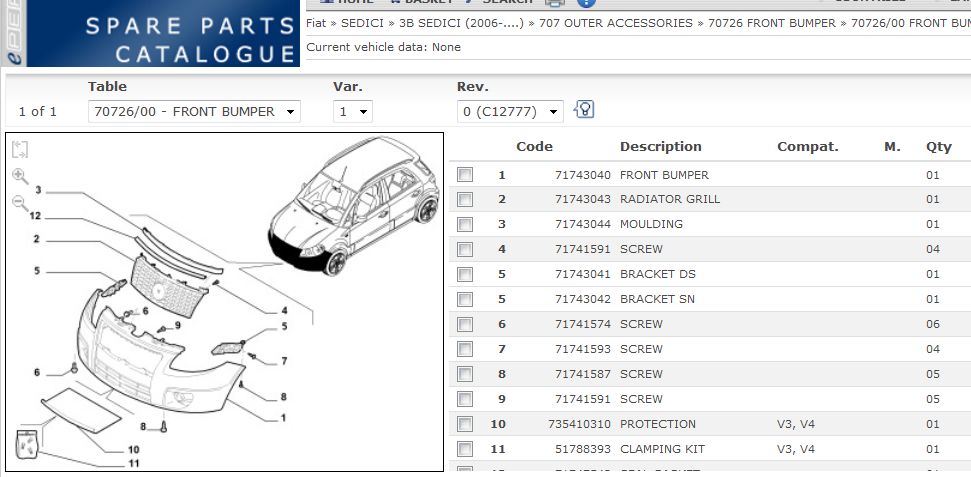Check the CLAMPING KIT row checkbox
This screenshot has height=477, width=971.
(x=465, y=449)
